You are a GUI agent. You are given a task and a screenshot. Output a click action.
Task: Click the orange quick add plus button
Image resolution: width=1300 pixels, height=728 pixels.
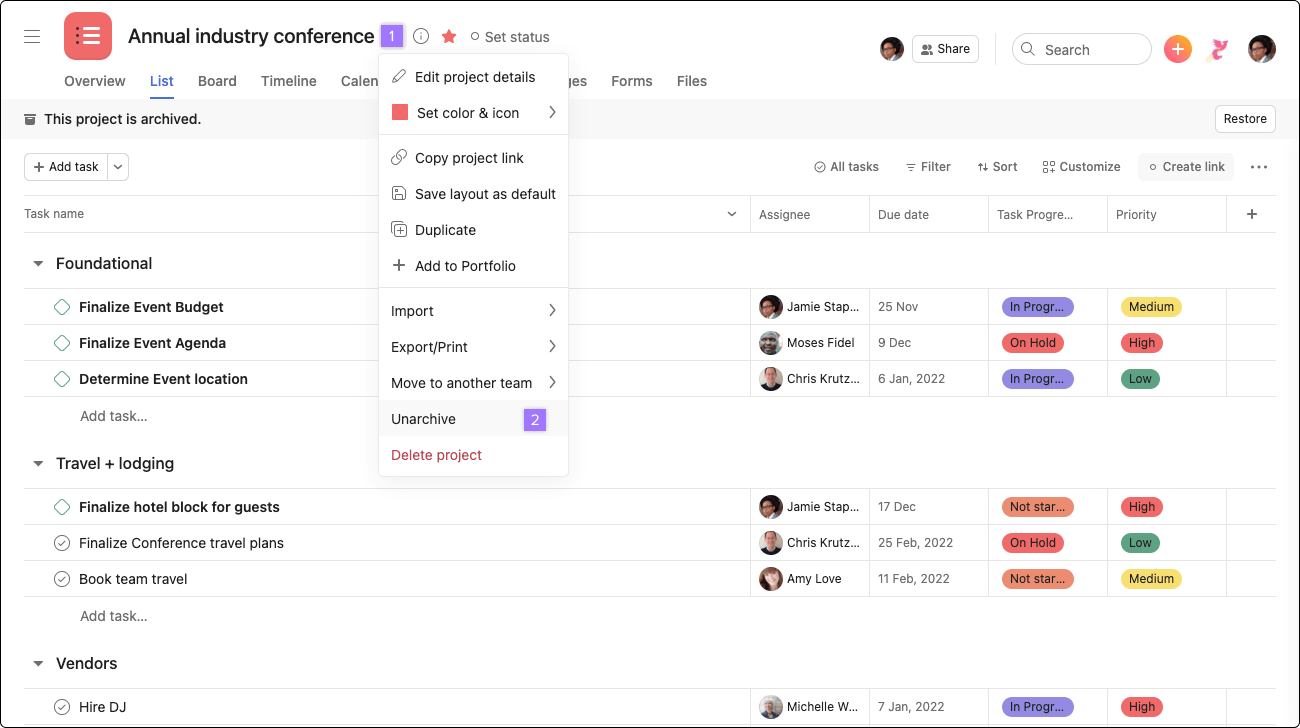[1178, 49]
